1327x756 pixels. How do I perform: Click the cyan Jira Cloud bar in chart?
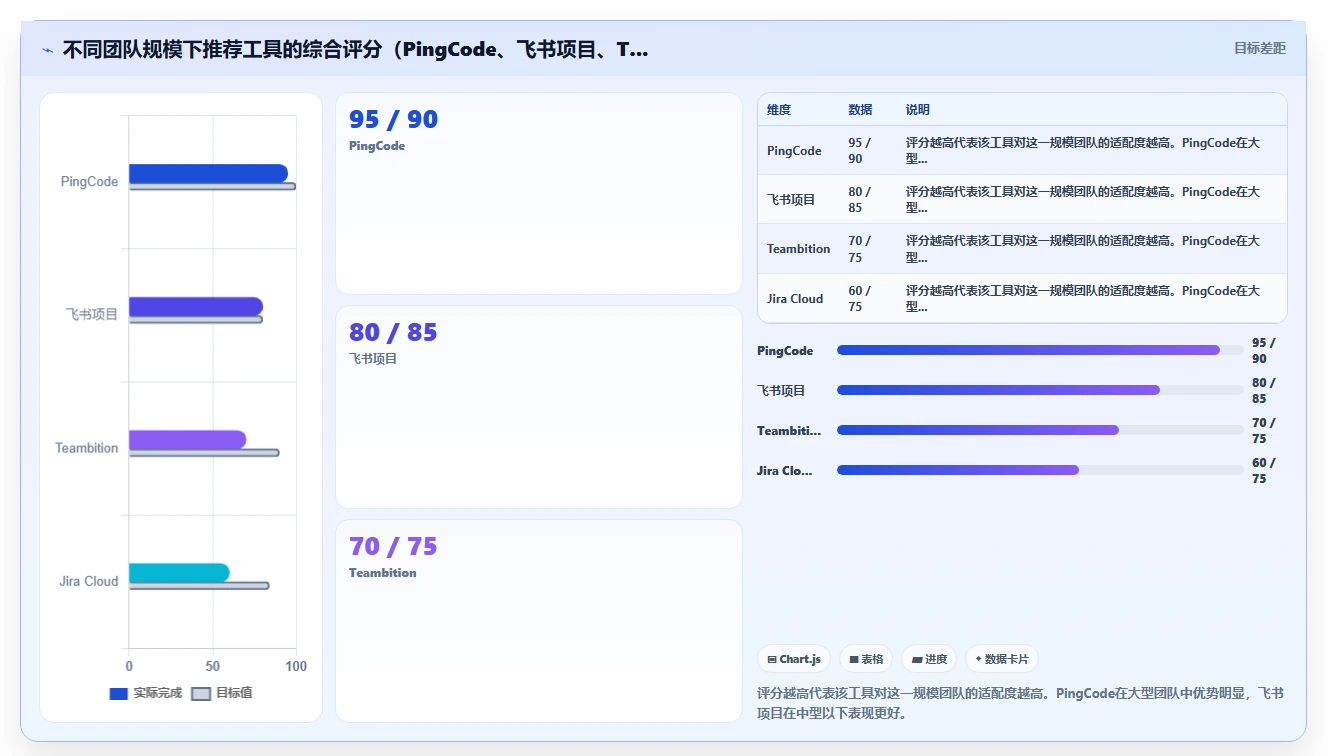[179, 573]
